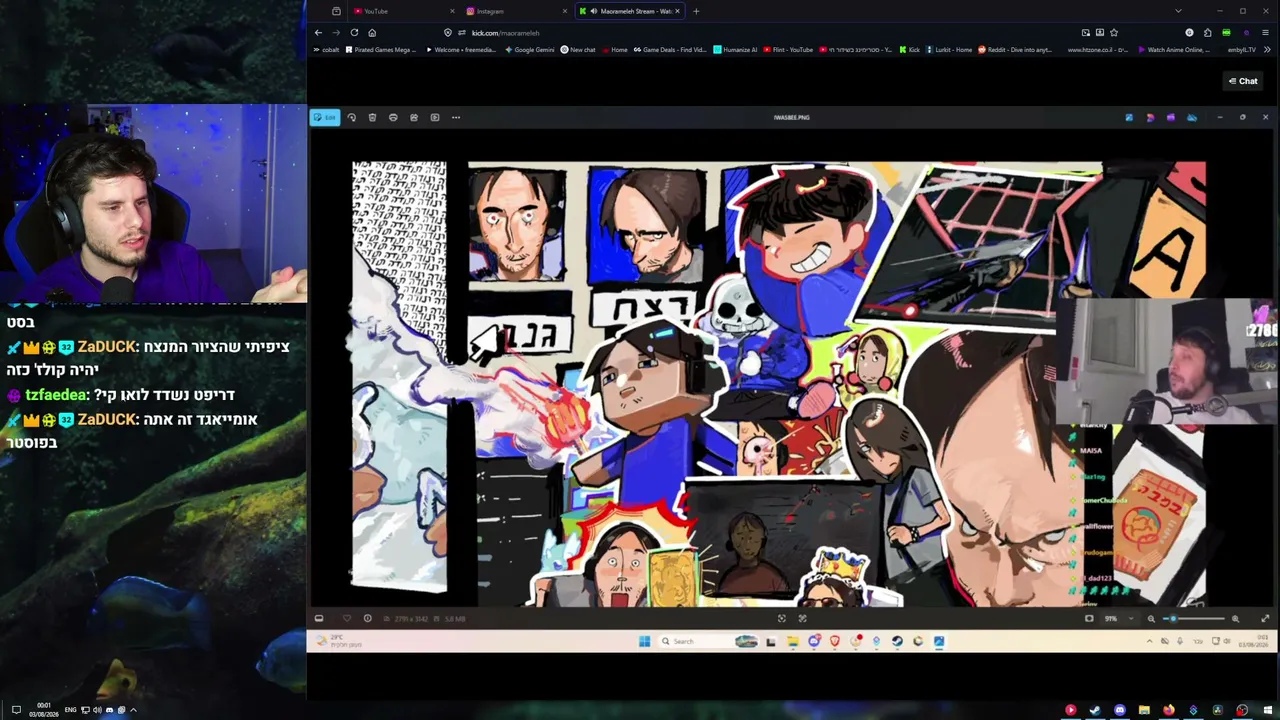Open the Humanize AI bookmark

(735, 50)
